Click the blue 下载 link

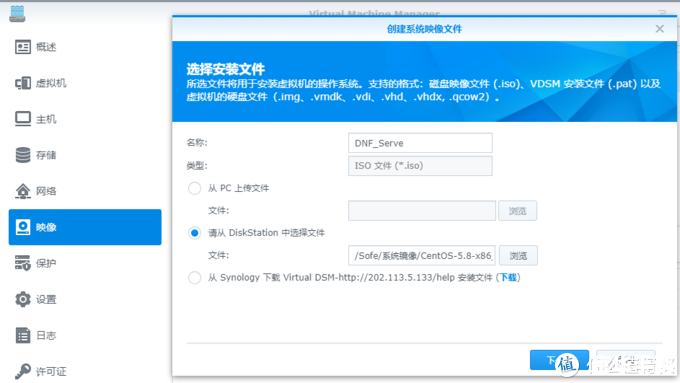point(508,278)
